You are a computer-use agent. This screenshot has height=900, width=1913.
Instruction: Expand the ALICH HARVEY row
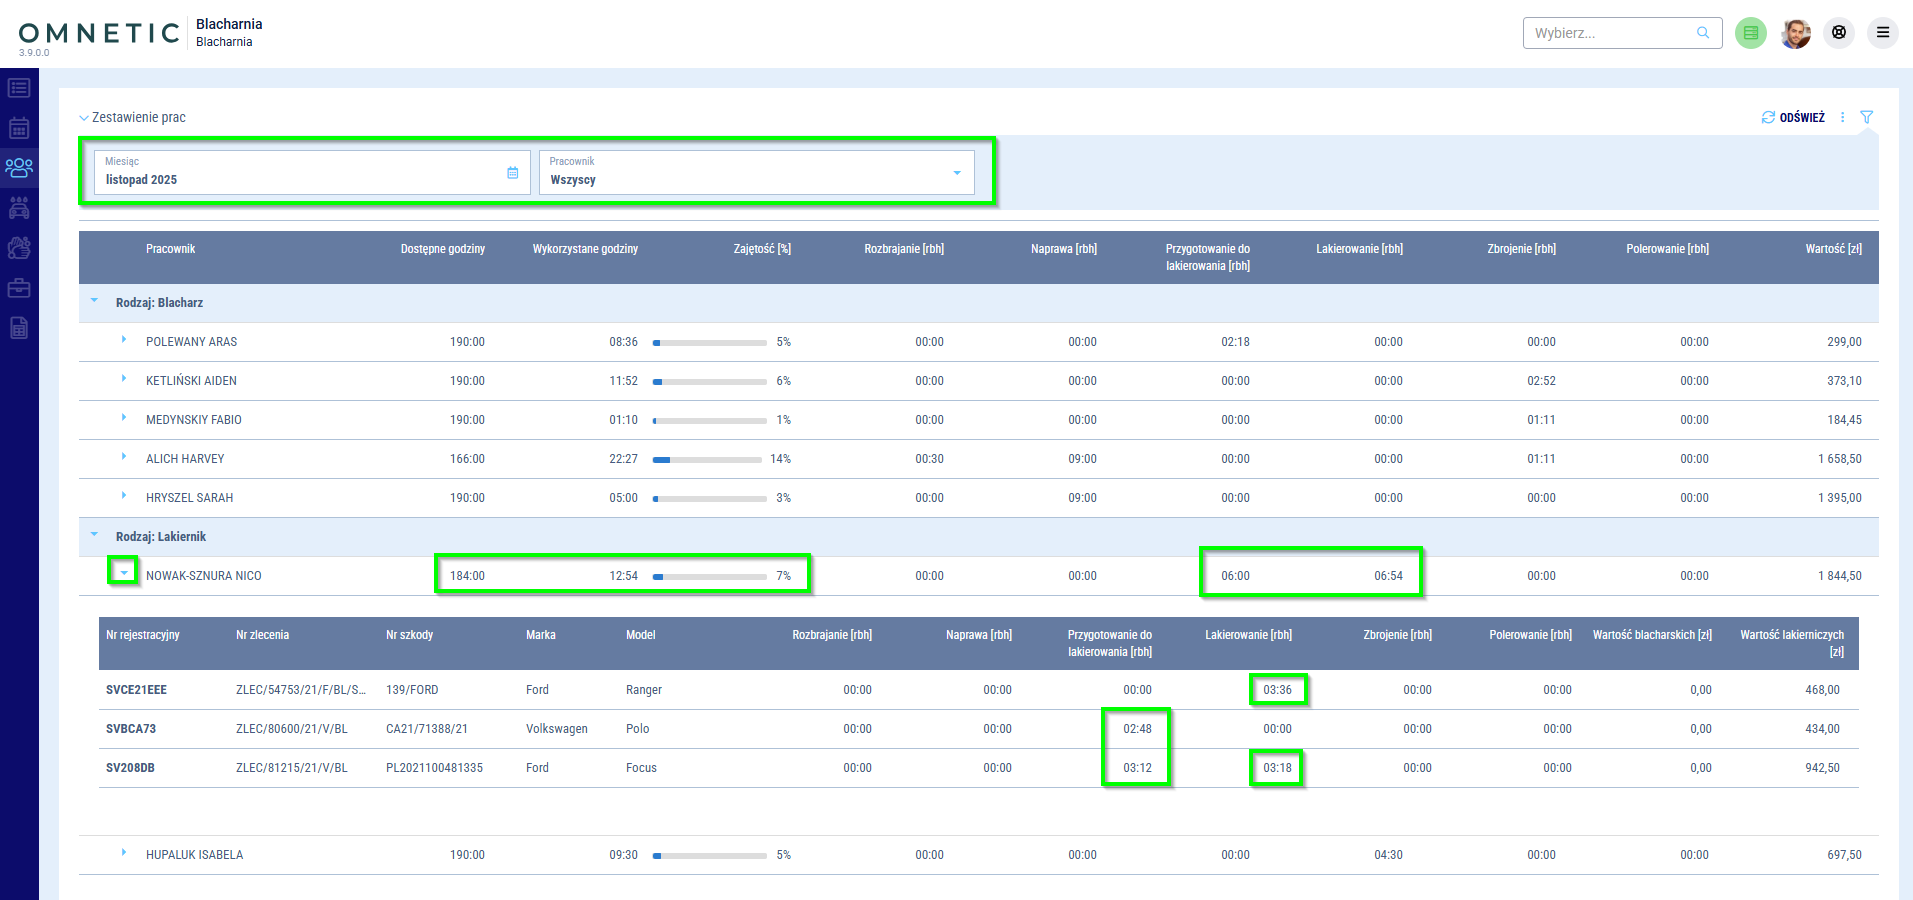click(124, 457)
